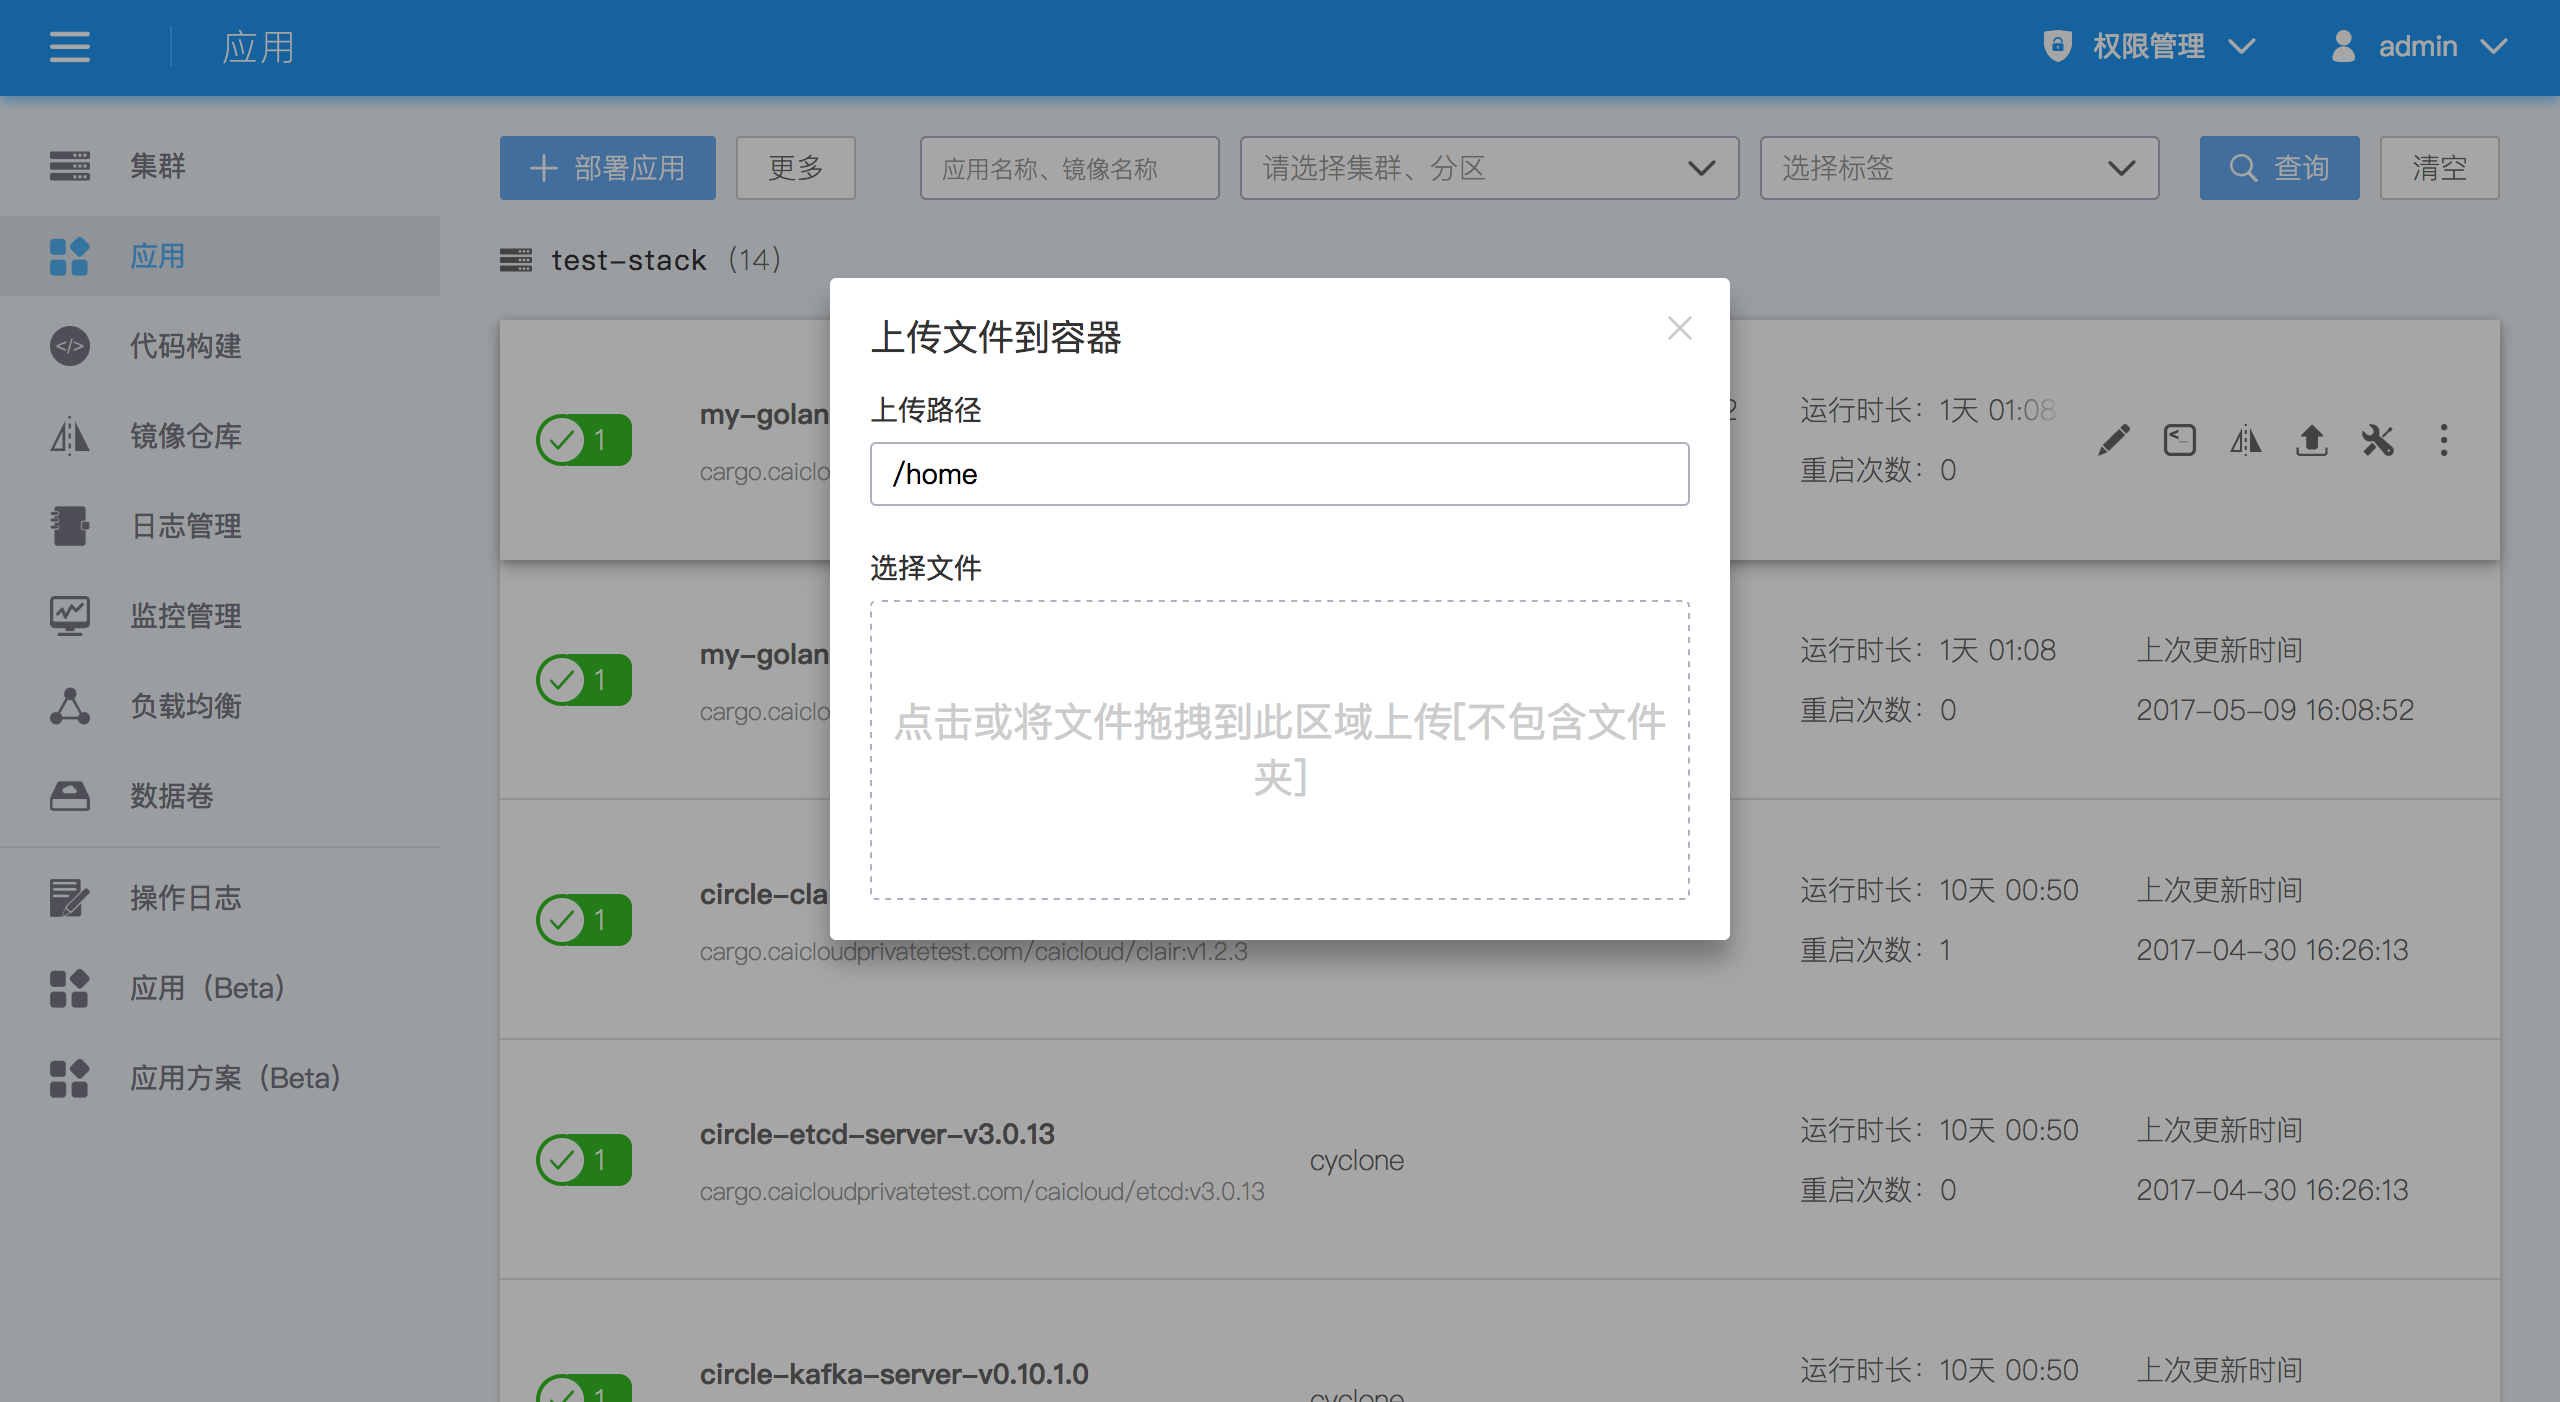
Task: Open the select tag dropdown
Action: click(1959, 168)
